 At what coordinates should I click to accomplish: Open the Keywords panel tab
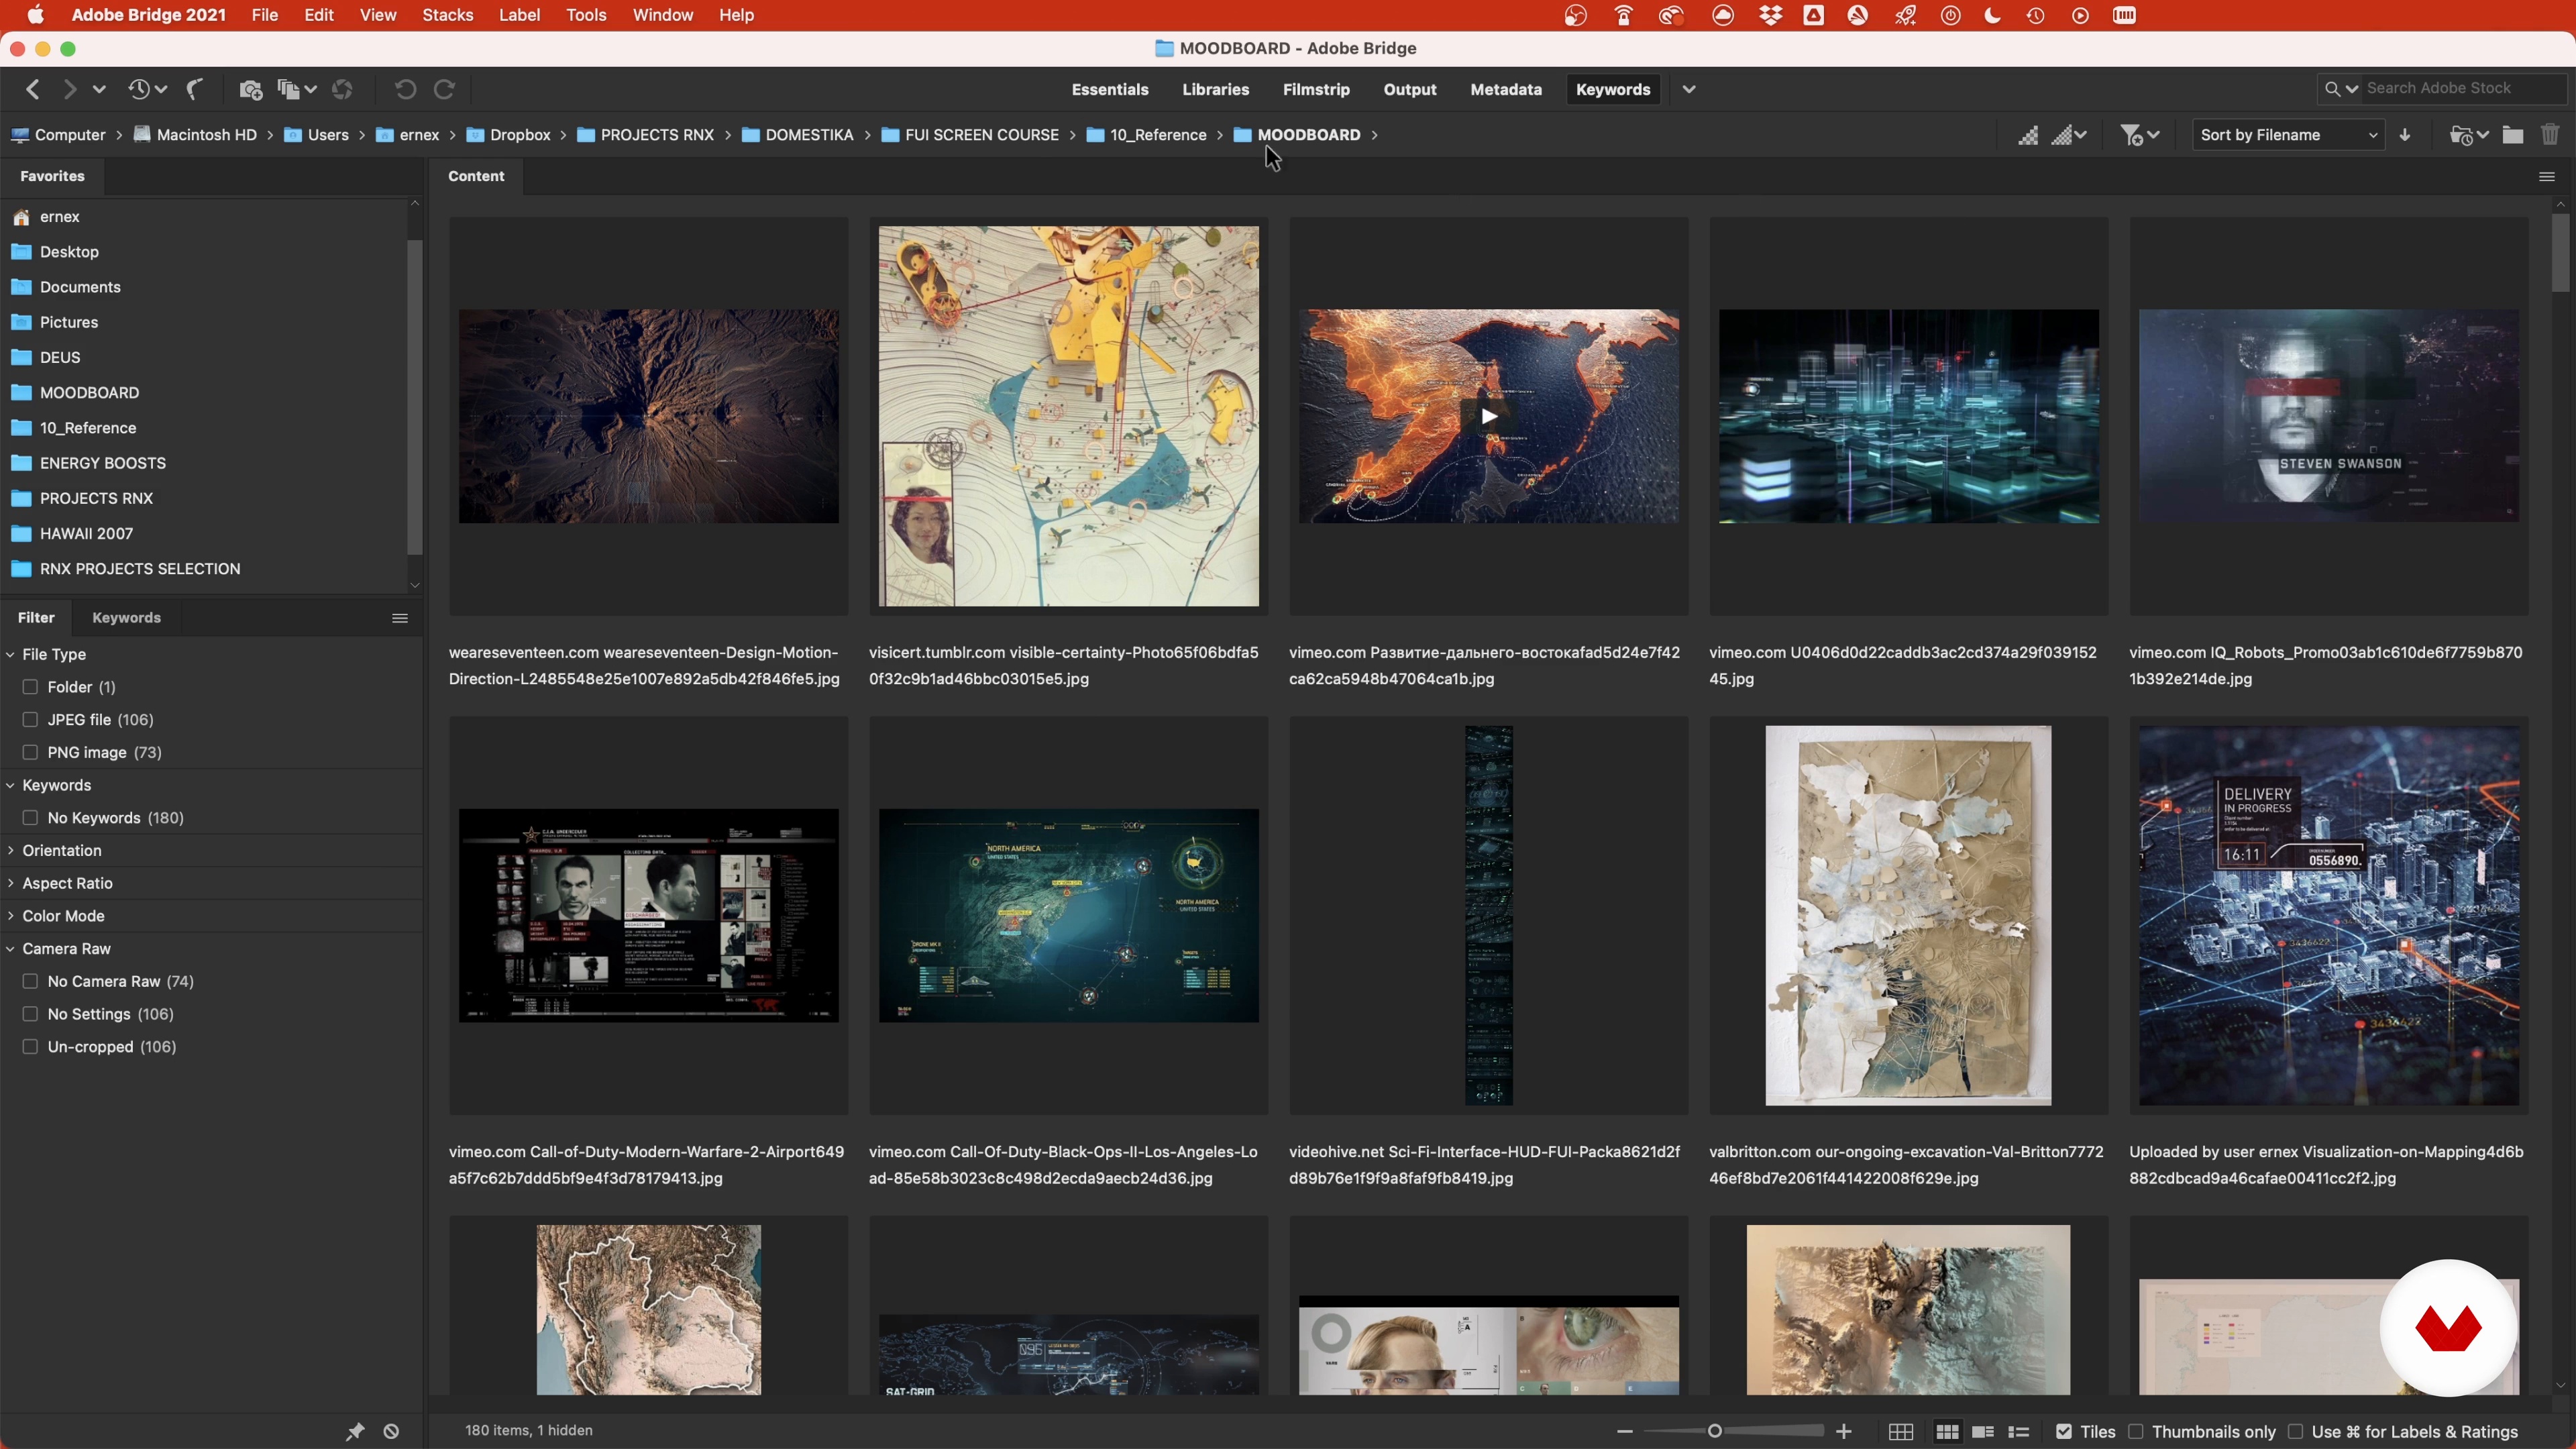(126, 618)
